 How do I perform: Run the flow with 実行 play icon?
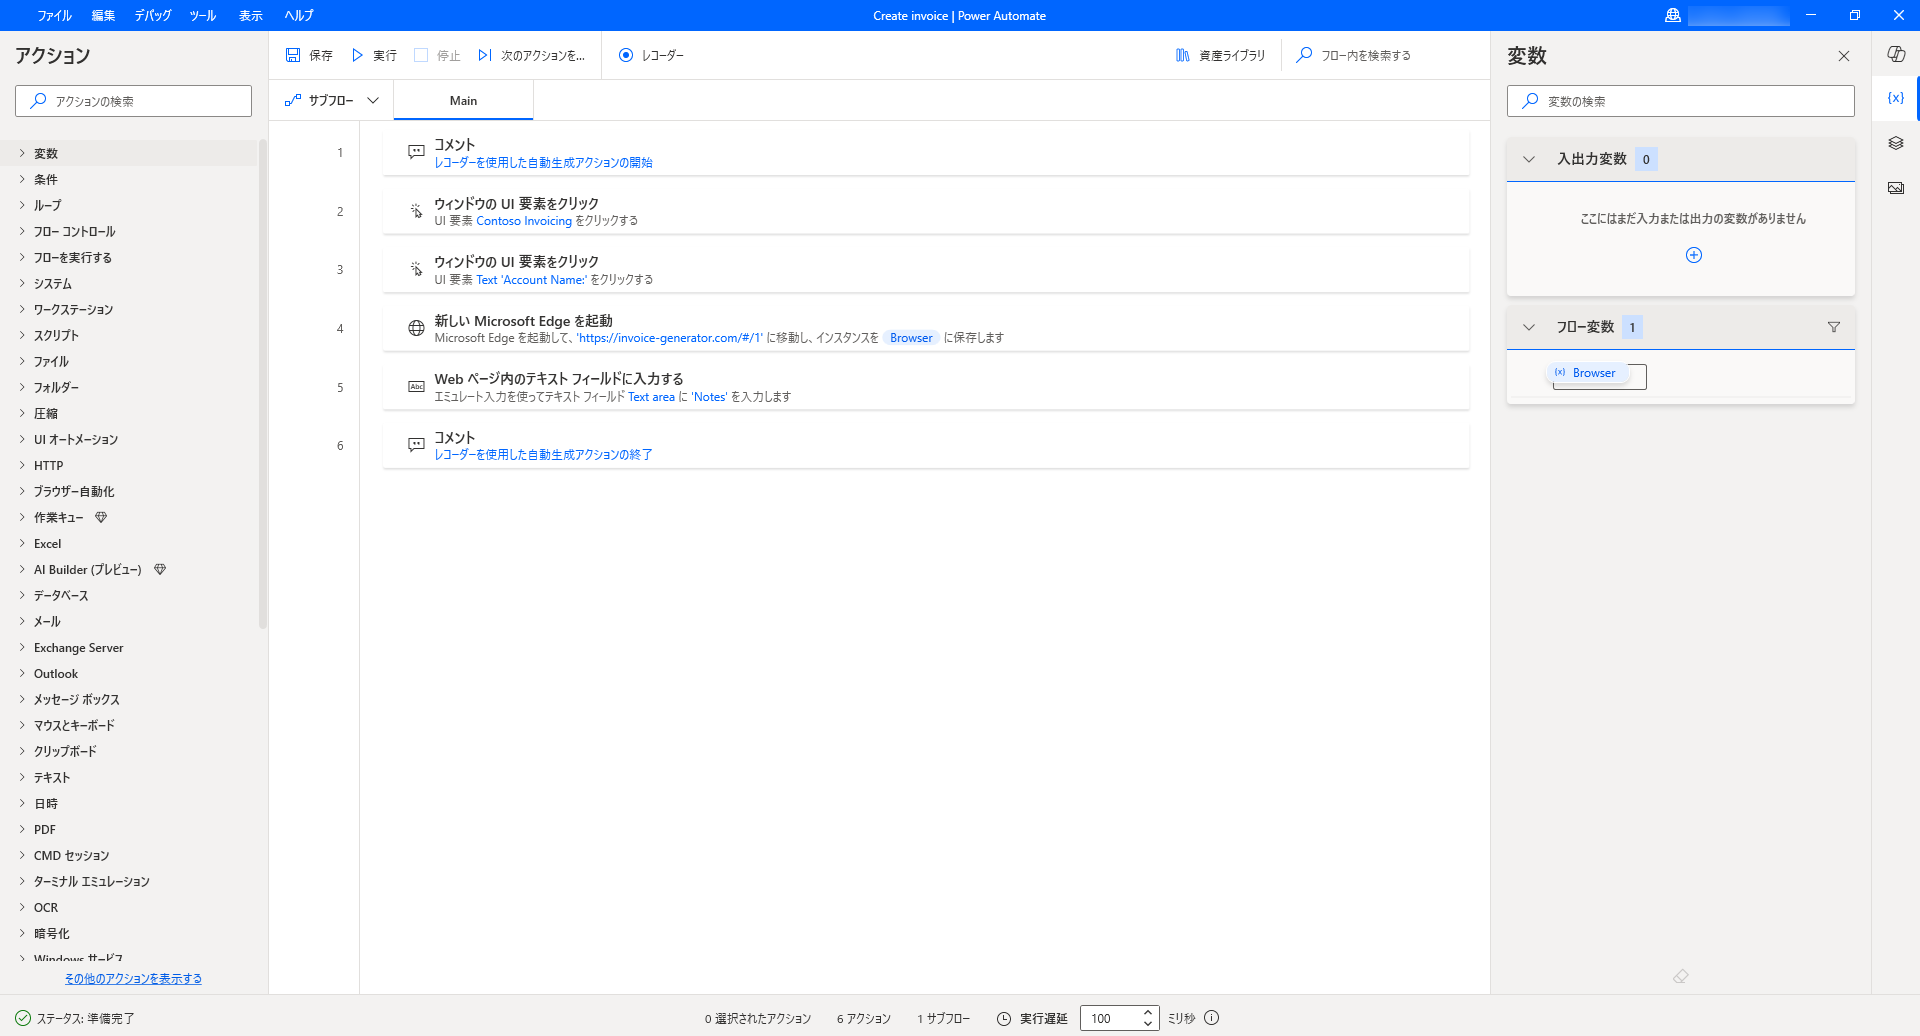[x=357, y=55]
